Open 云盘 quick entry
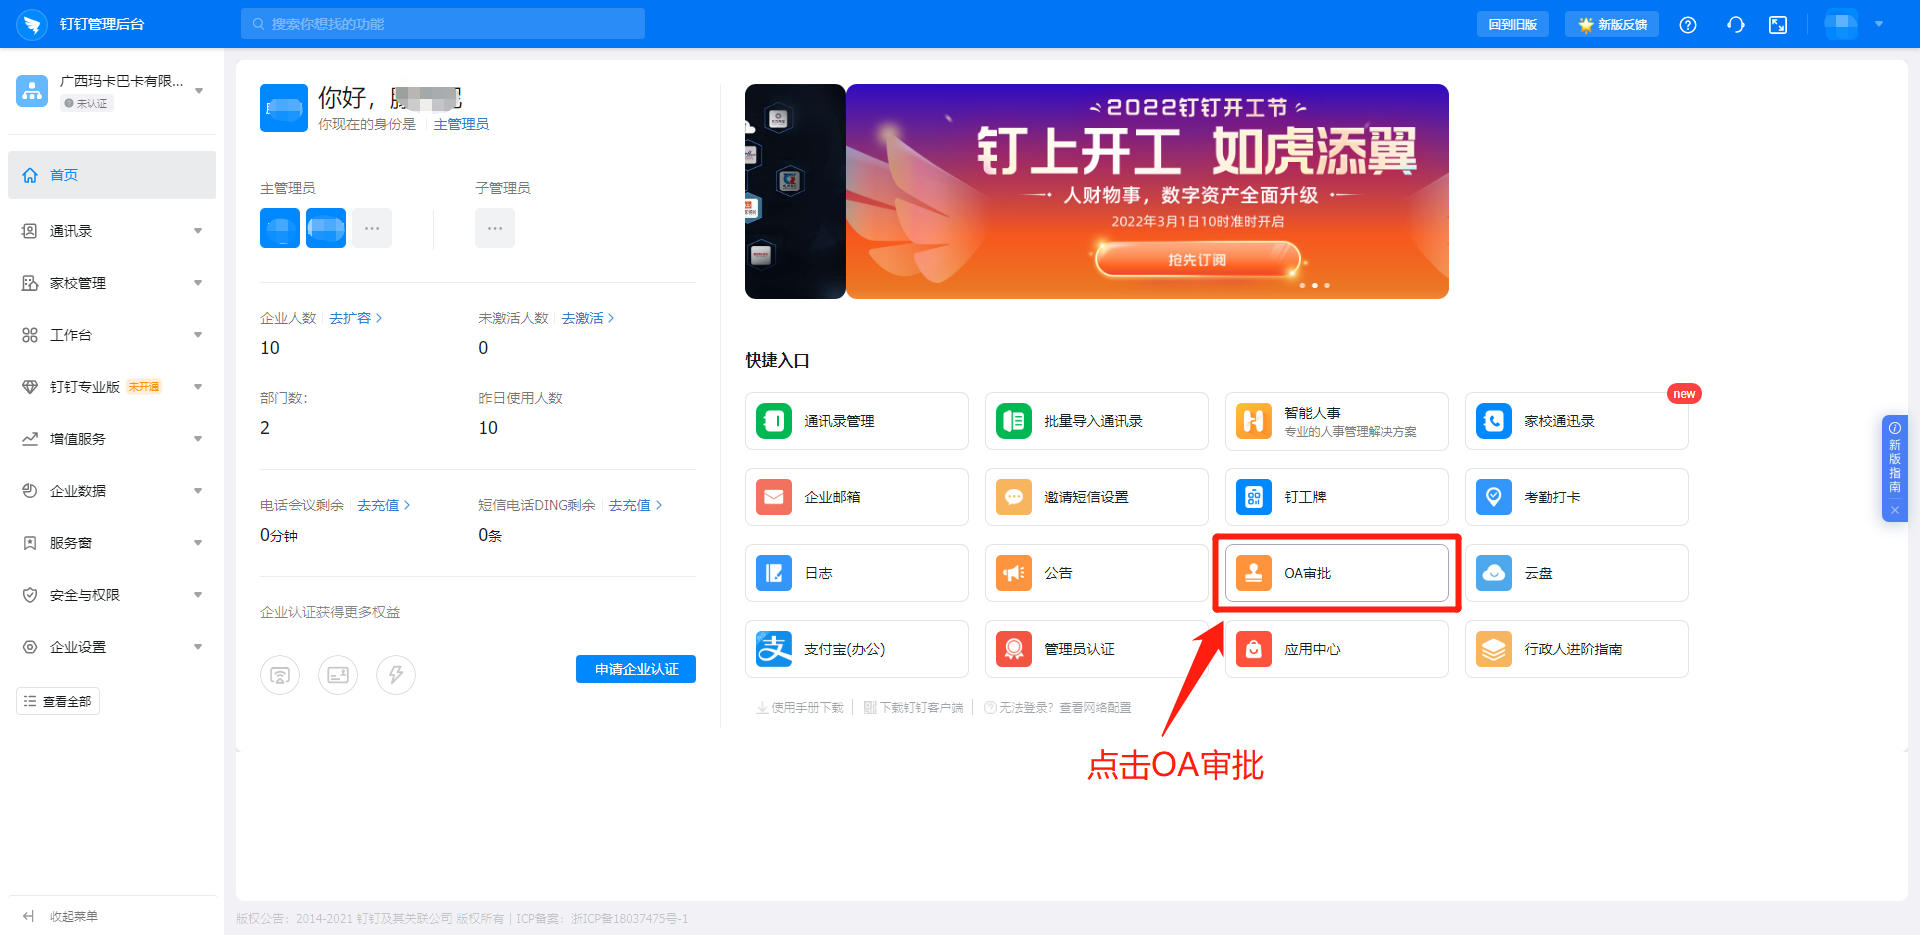The height and width of the screenshot is (935, 1920). click(1576, 573)
